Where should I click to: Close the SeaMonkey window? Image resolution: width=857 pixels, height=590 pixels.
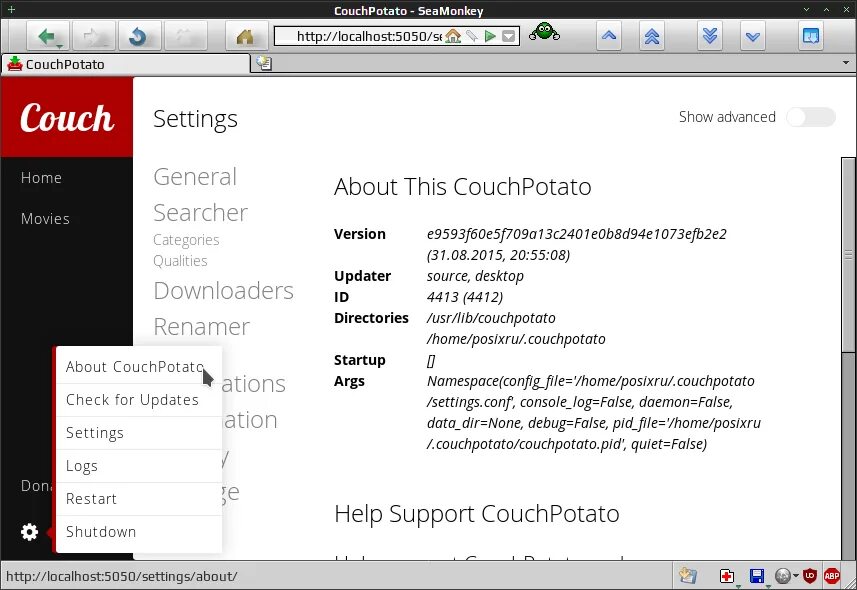coord(846,10)
